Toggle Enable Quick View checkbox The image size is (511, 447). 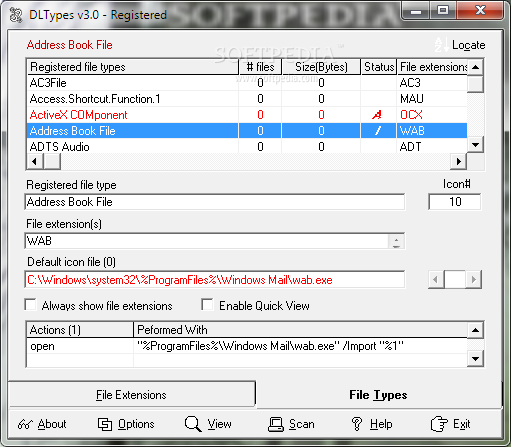207,305
